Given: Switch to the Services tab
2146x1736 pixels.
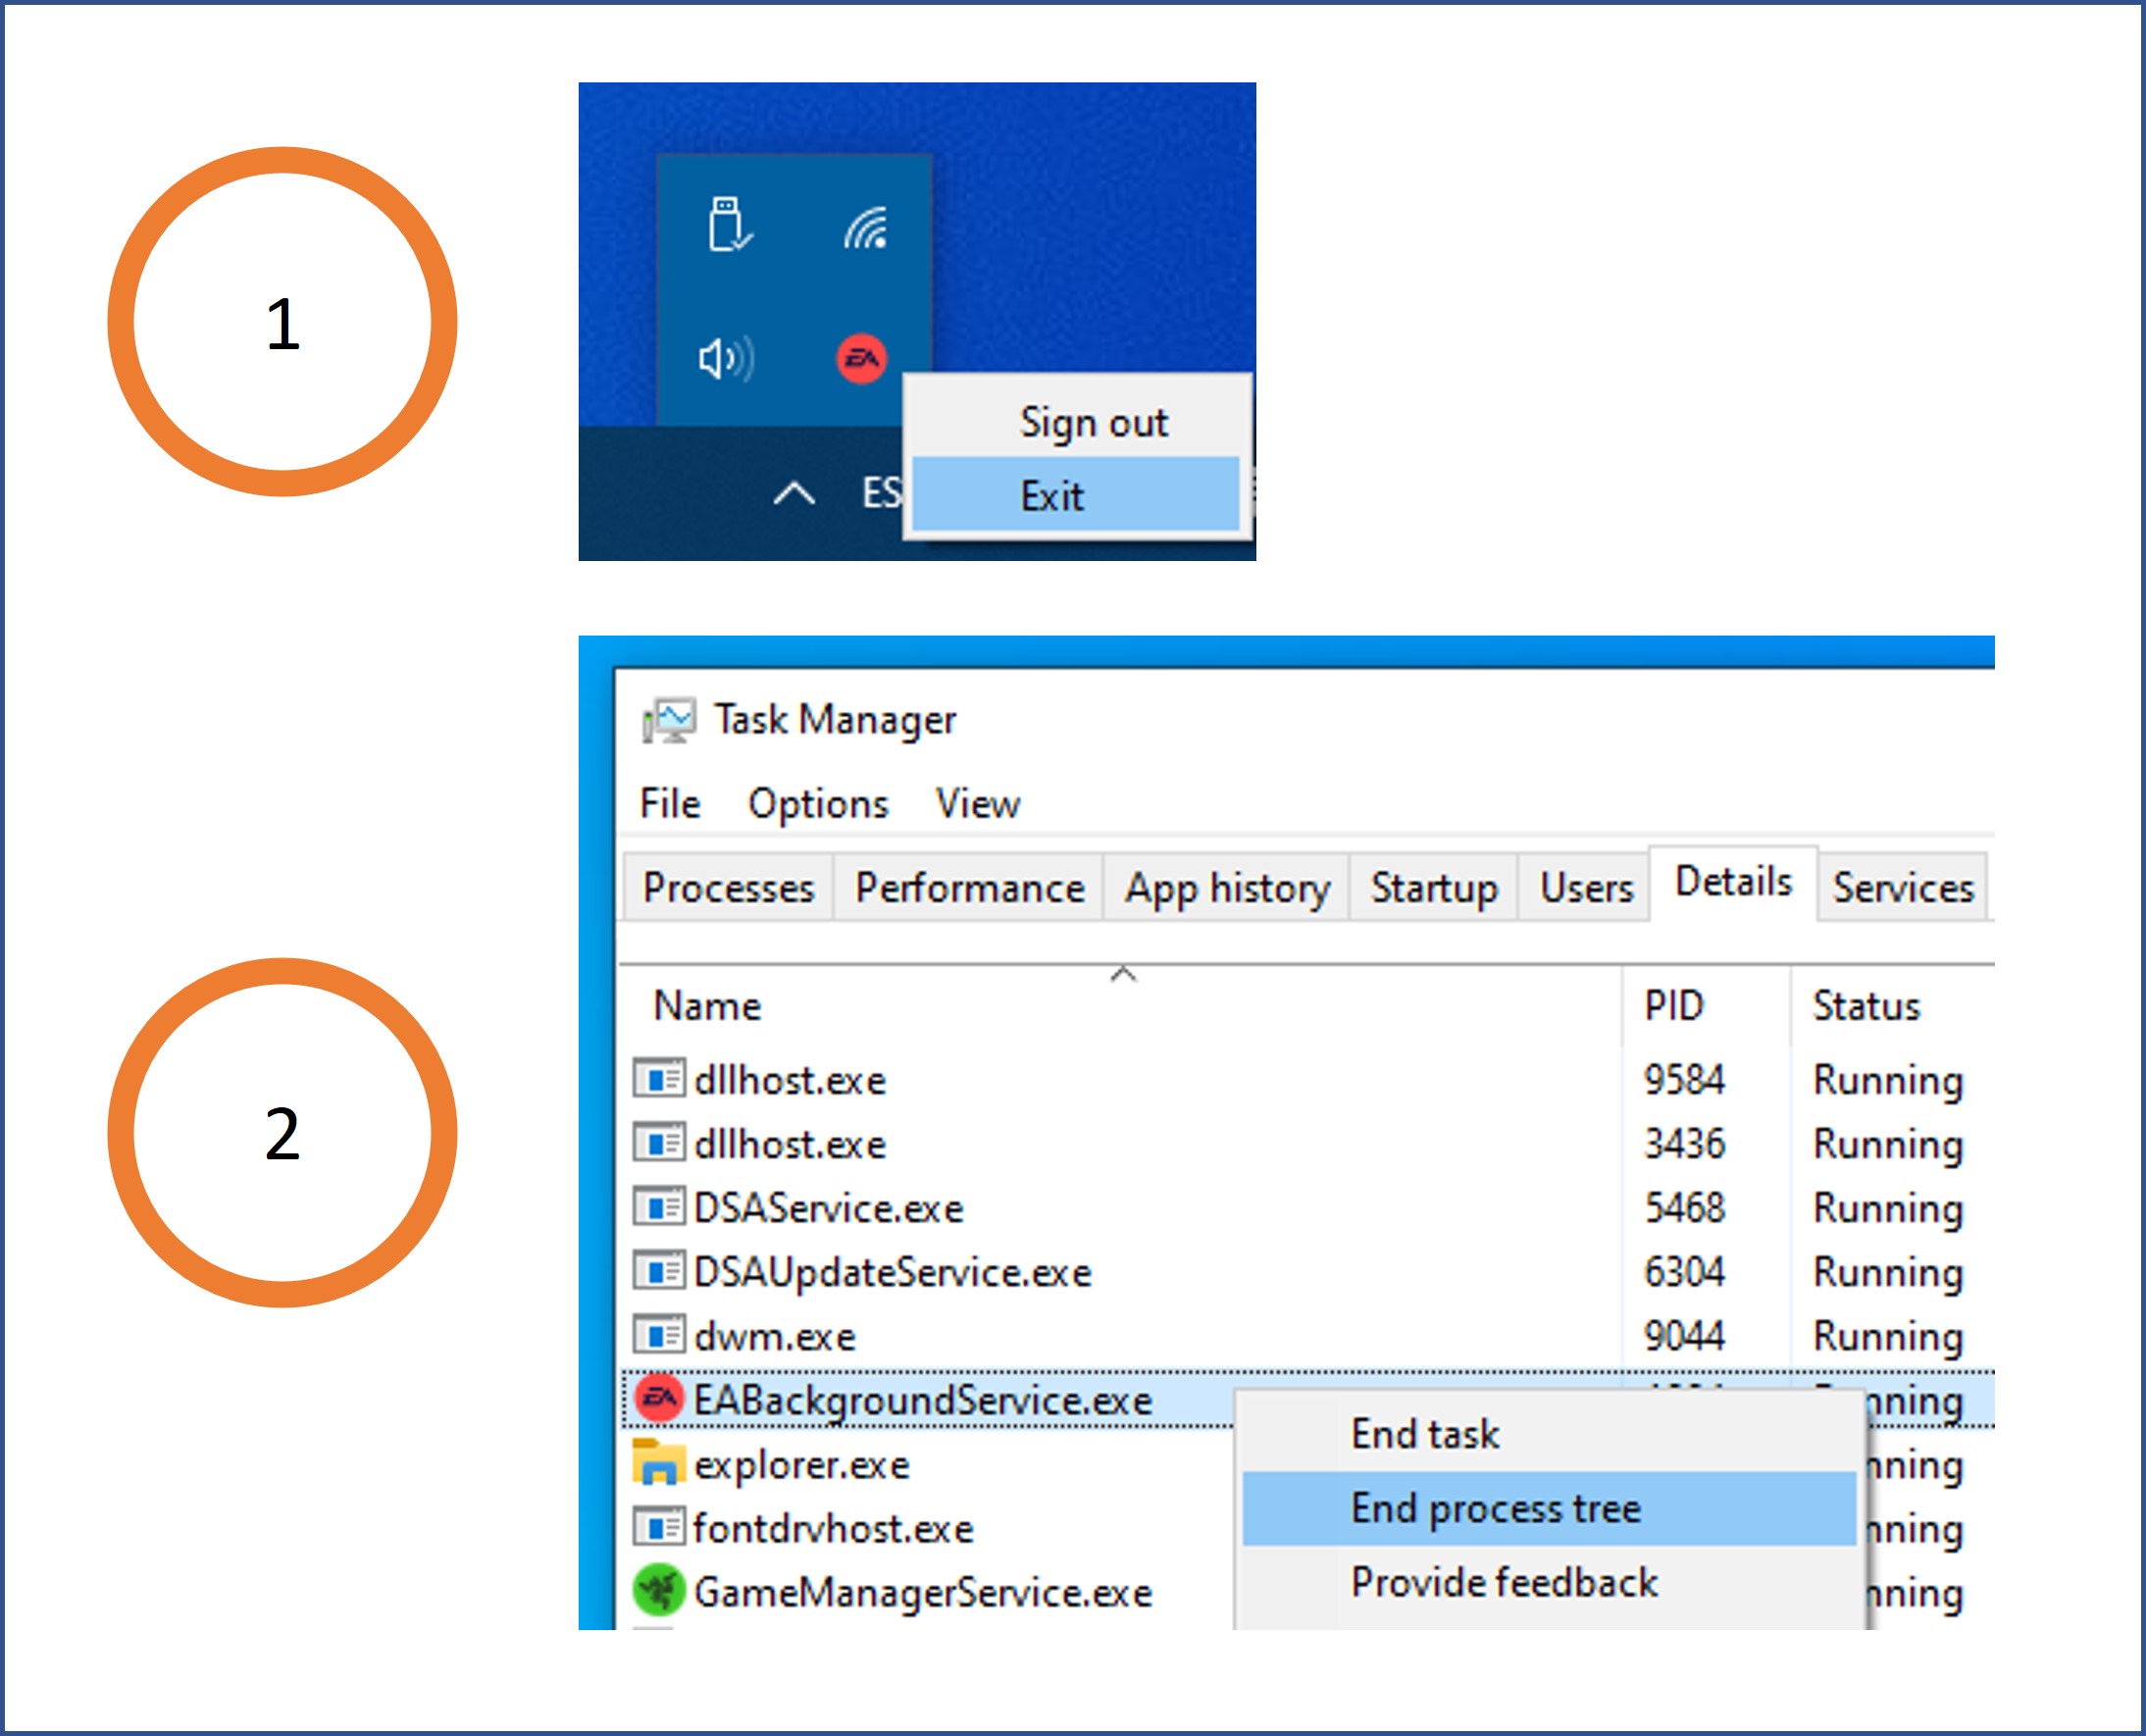Looking at the screenshot, I should click(x=1902, y=888).
